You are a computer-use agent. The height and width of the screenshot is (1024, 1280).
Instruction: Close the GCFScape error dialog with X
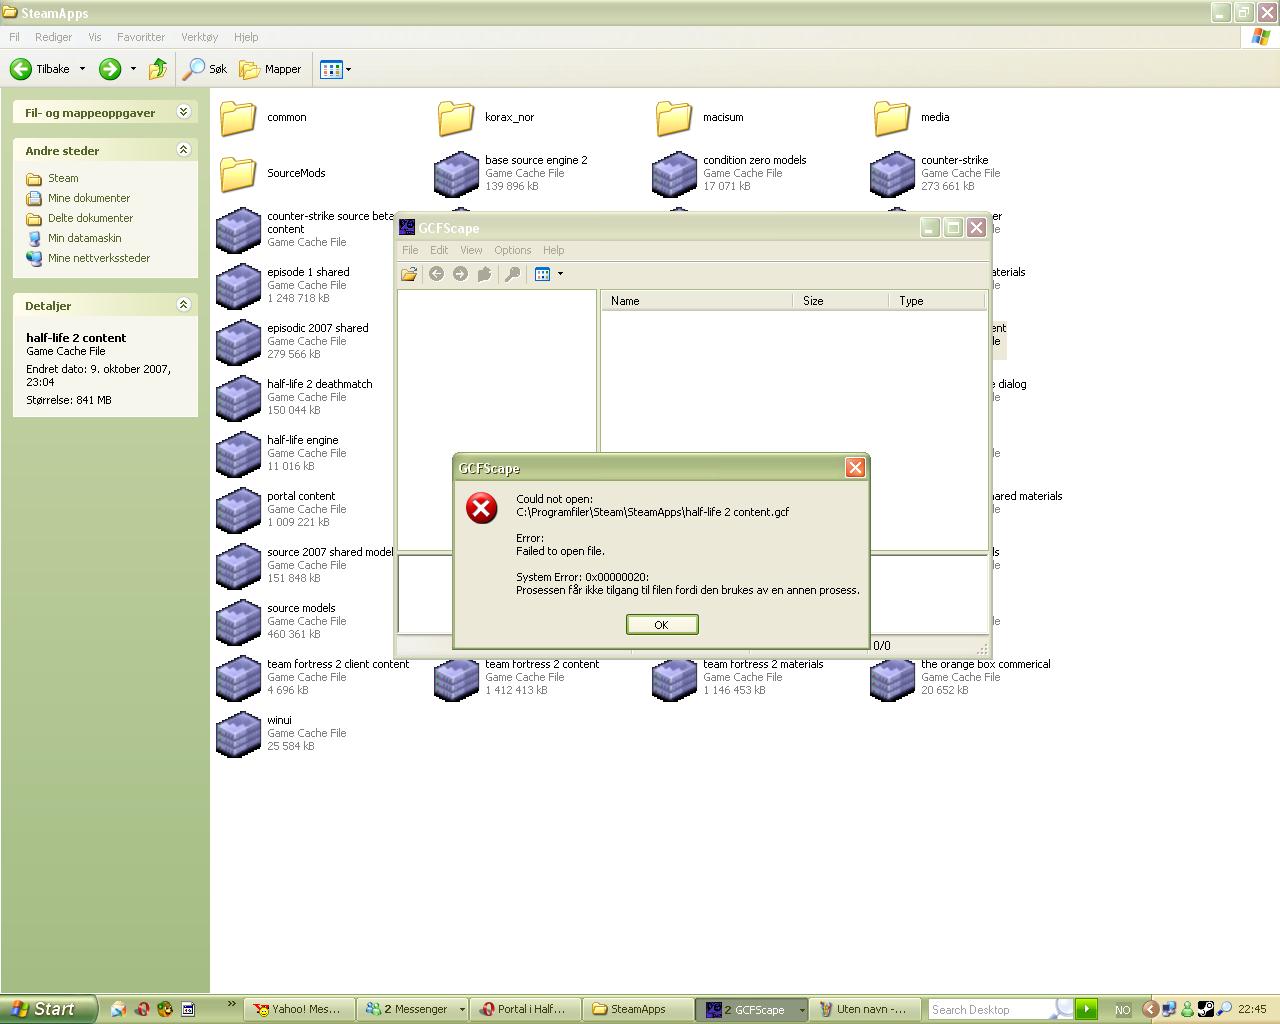click(855, 467)
